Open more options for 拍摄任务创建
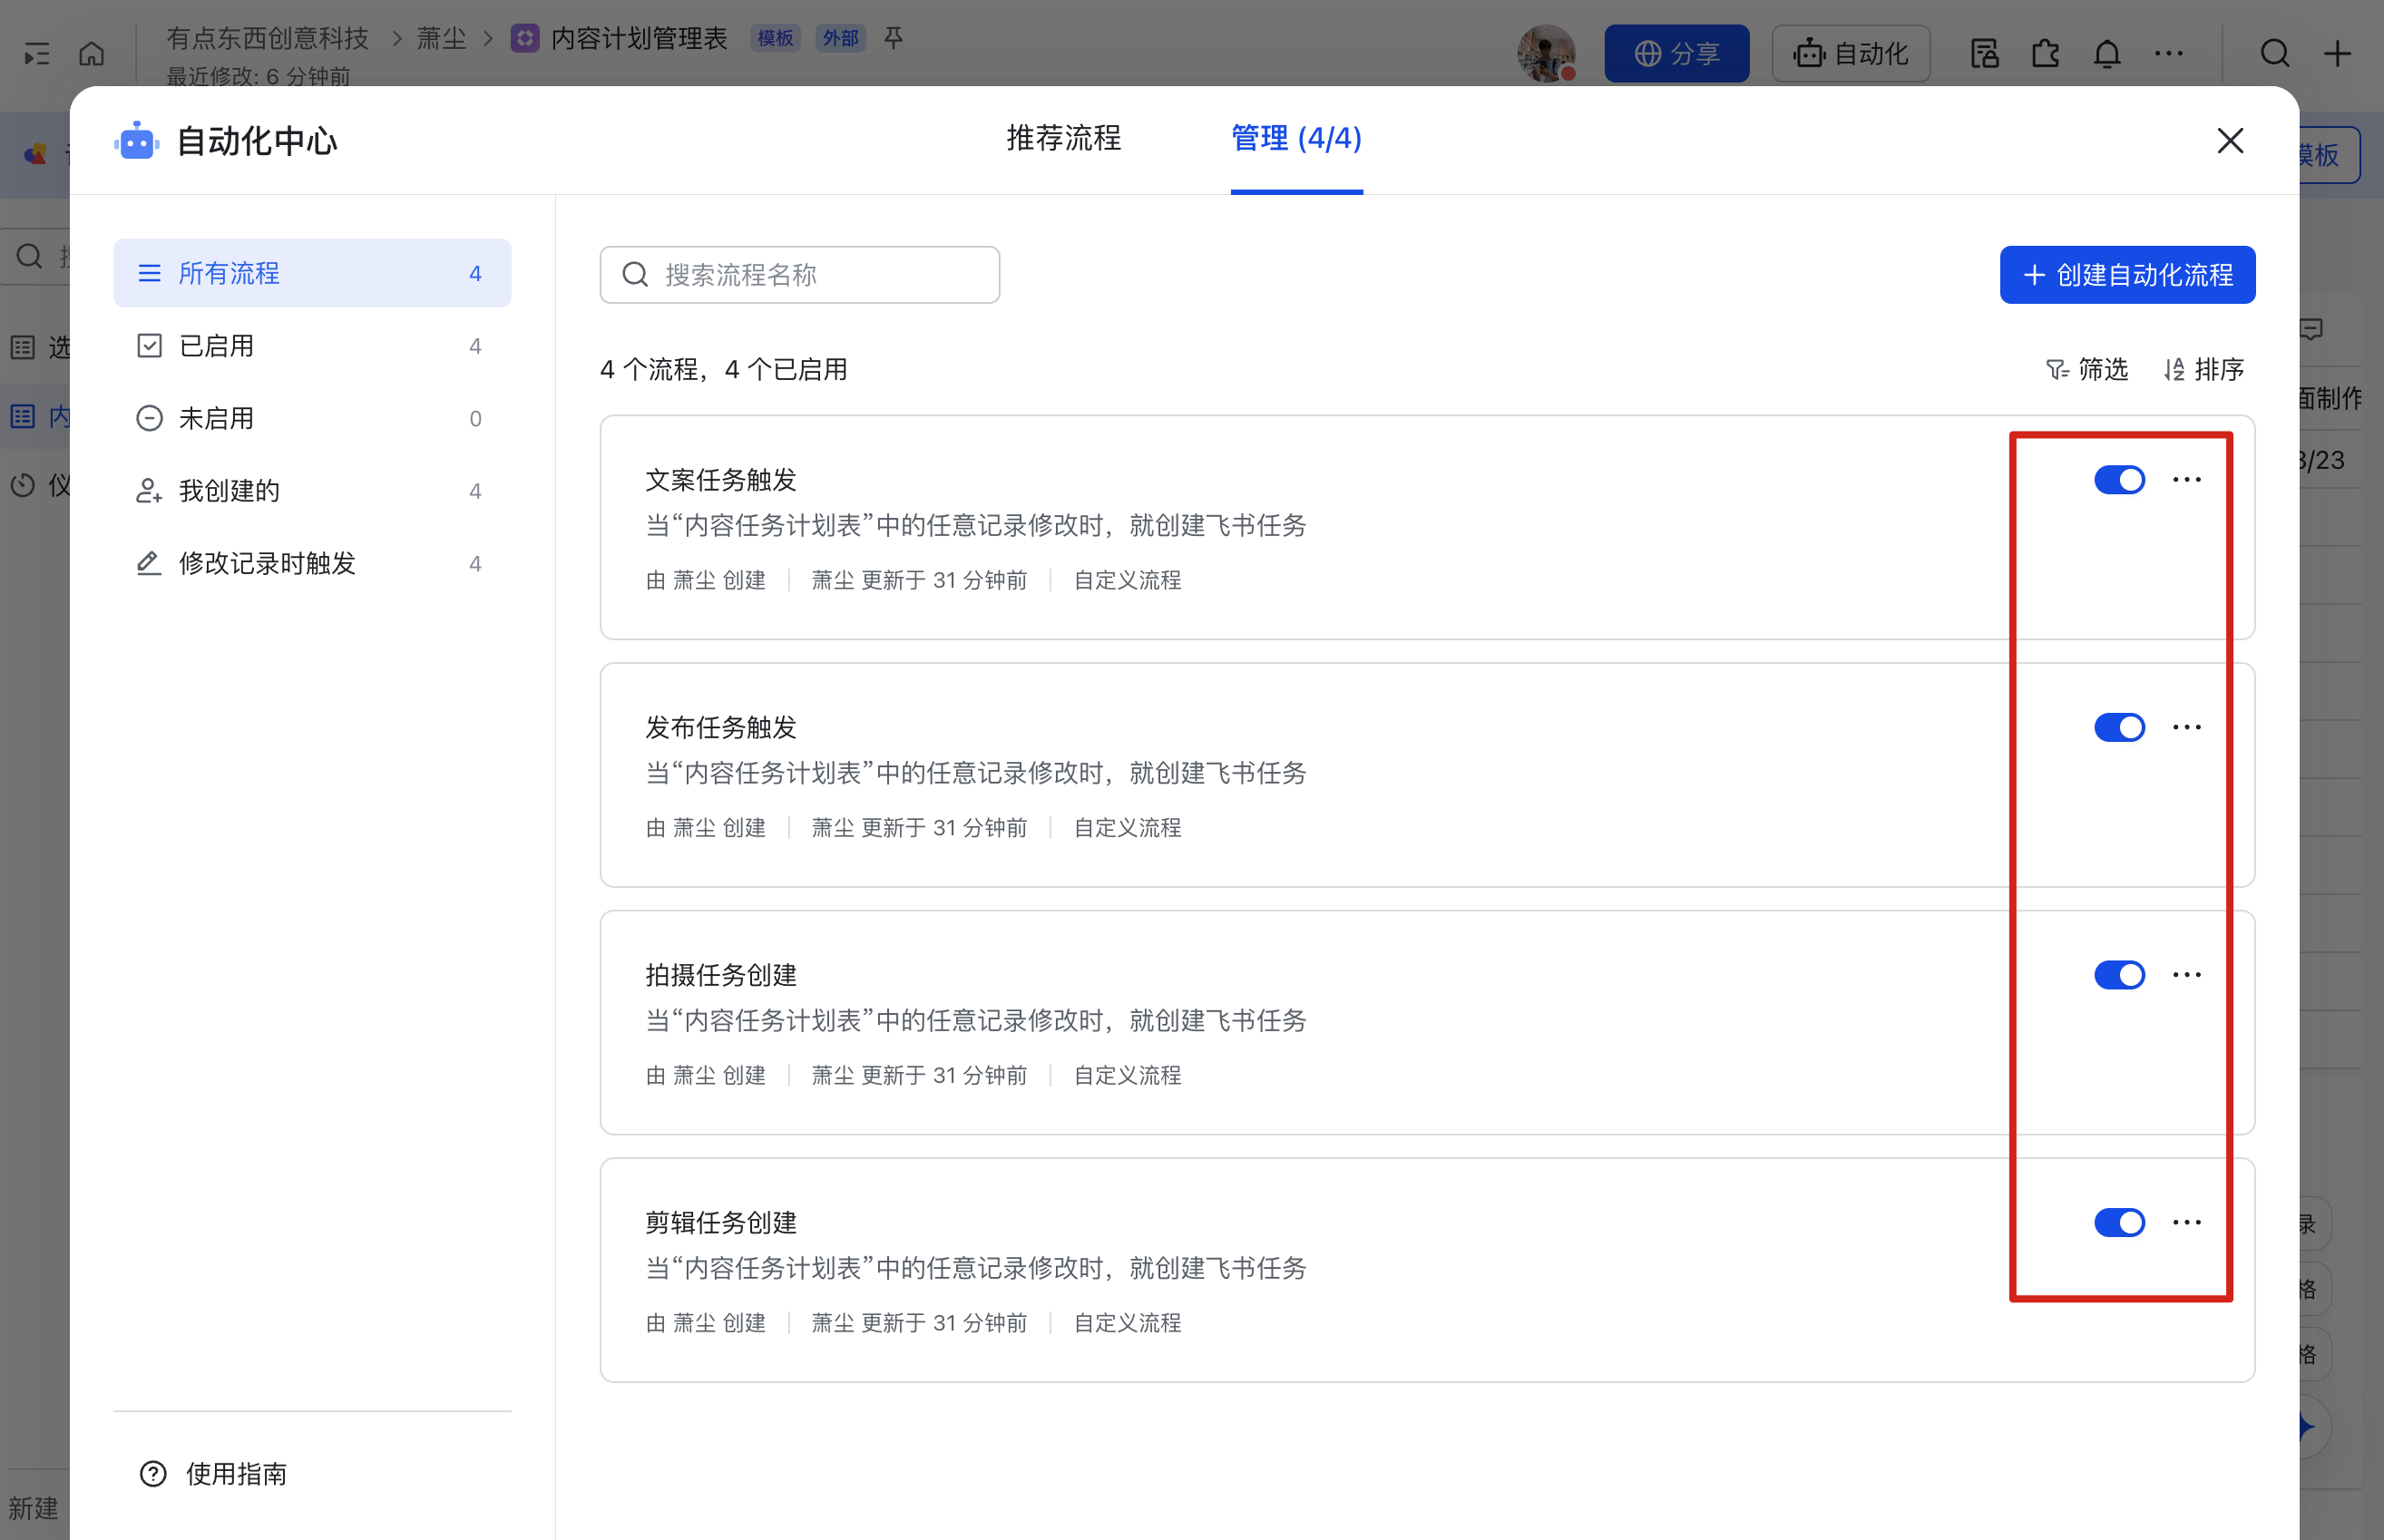The width and height of the screenshot is (2384, 1540). pos(2187,975)
